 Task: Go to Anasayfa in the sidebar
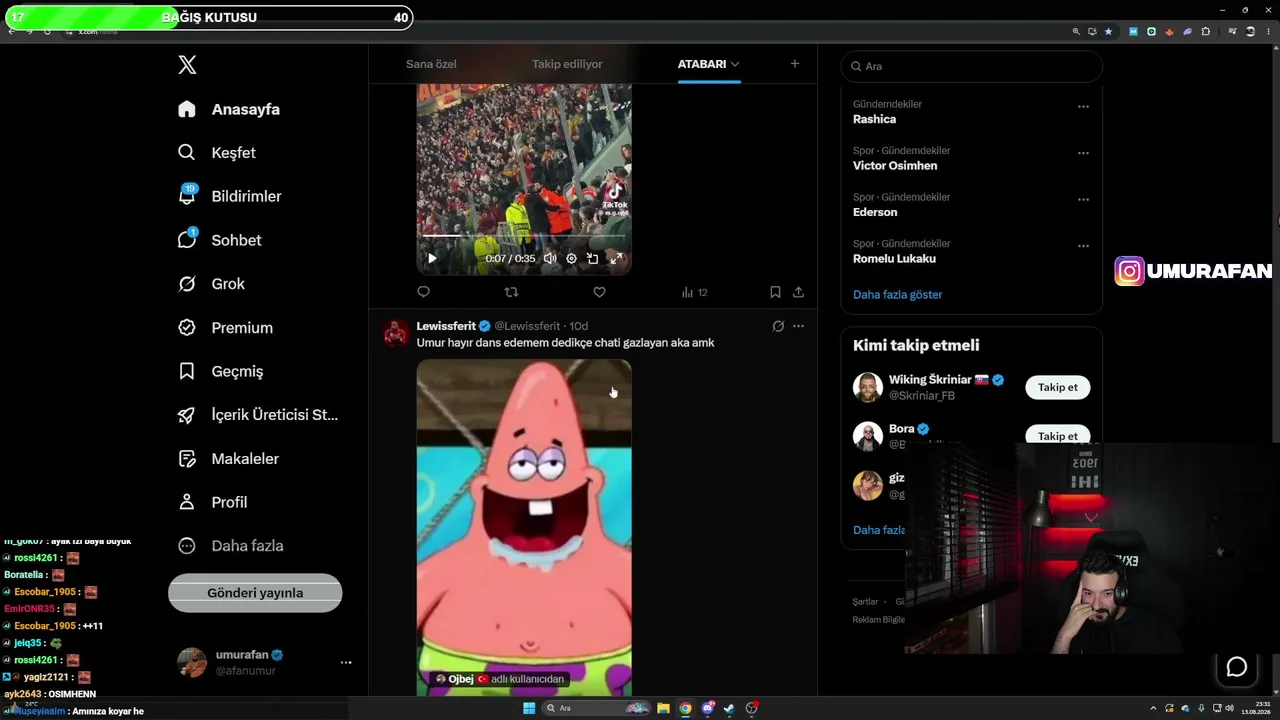coord(229,109)
